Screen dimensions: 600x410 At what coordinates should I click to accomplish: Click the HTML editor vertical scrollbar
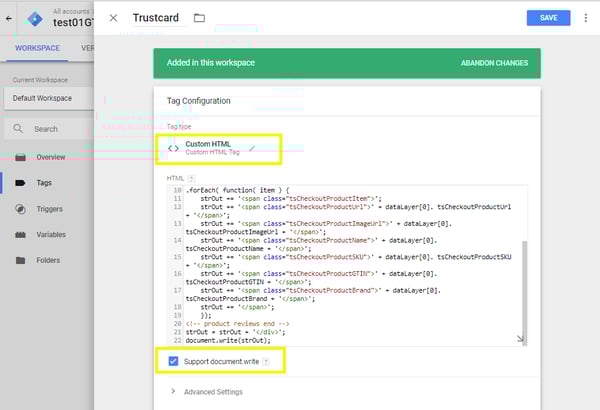pyautogui.click(x=525, y=293)
